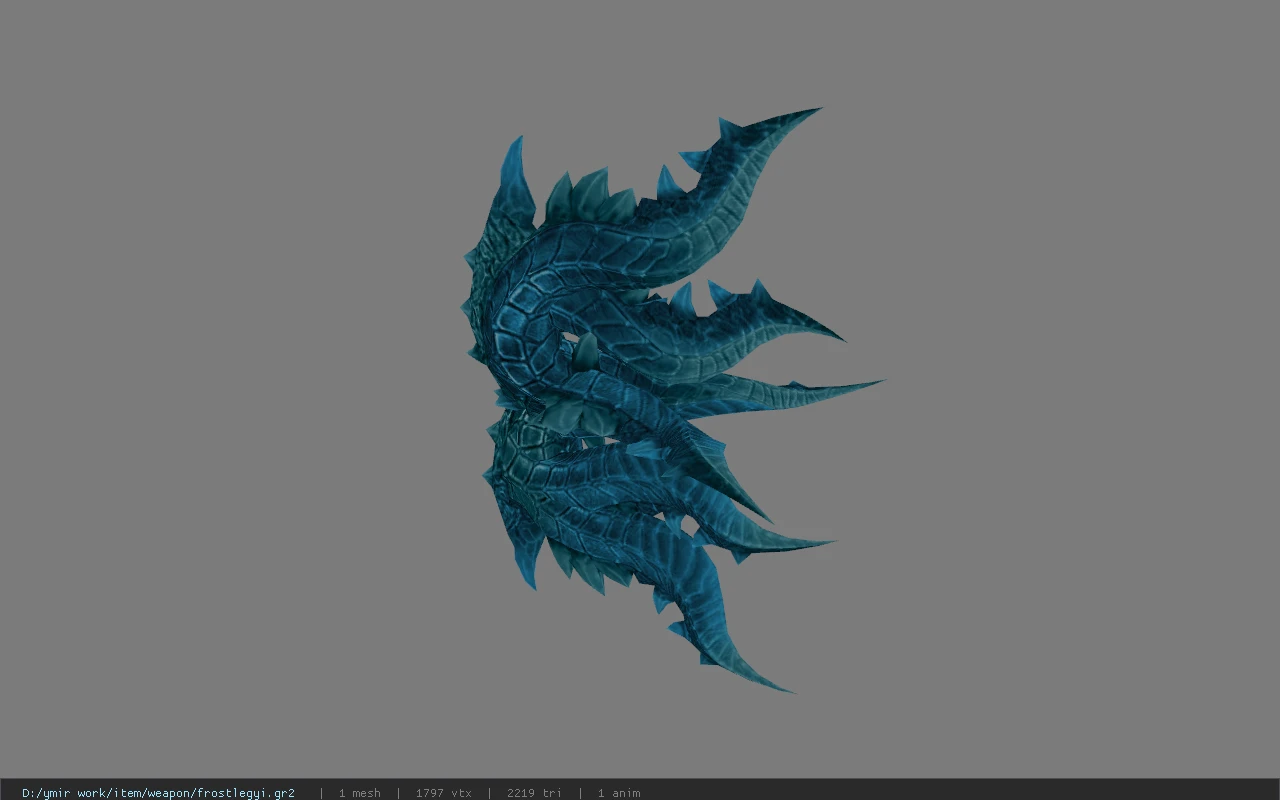The width and height of the screenshot is (1280, 800).
Task: Click the "1797 vtx" vertex count
Action: tap(443, 793)
